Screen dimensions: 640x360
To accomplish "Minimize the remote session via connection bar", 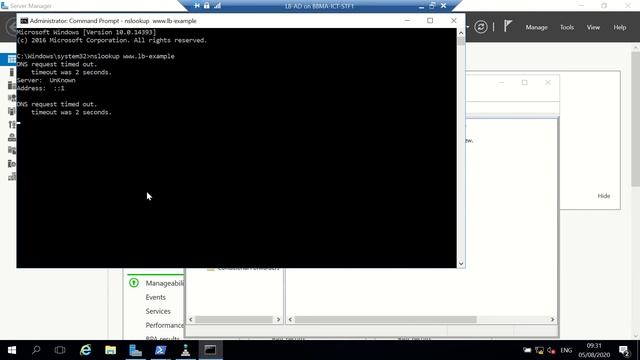I will (x=421, y=6).
